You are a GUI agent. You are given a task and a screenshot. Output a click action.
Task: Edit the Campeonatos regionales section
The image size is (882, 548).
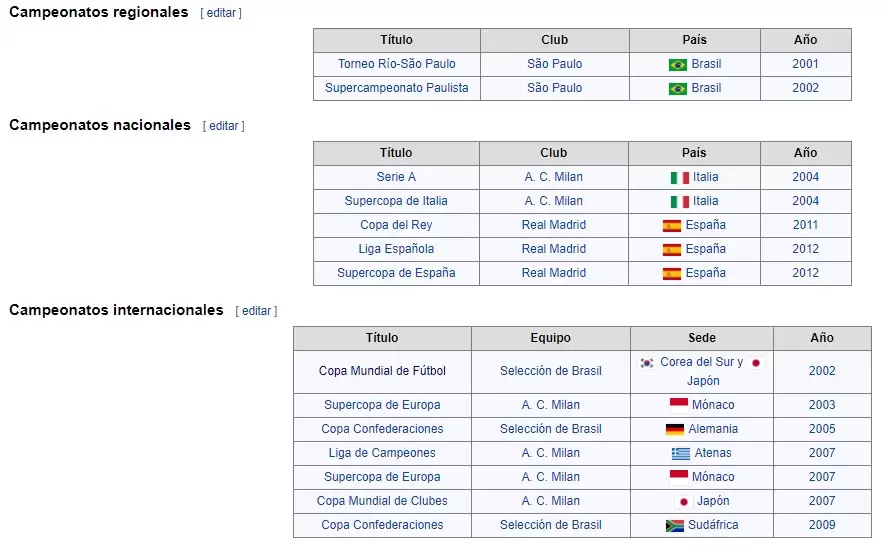221,13
